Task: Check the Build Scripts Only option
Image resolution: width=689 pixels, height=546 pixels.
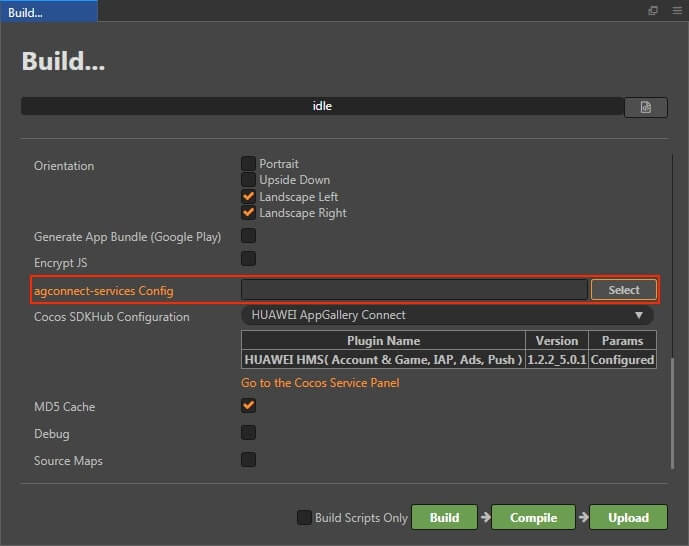Action: click(304, 518)
